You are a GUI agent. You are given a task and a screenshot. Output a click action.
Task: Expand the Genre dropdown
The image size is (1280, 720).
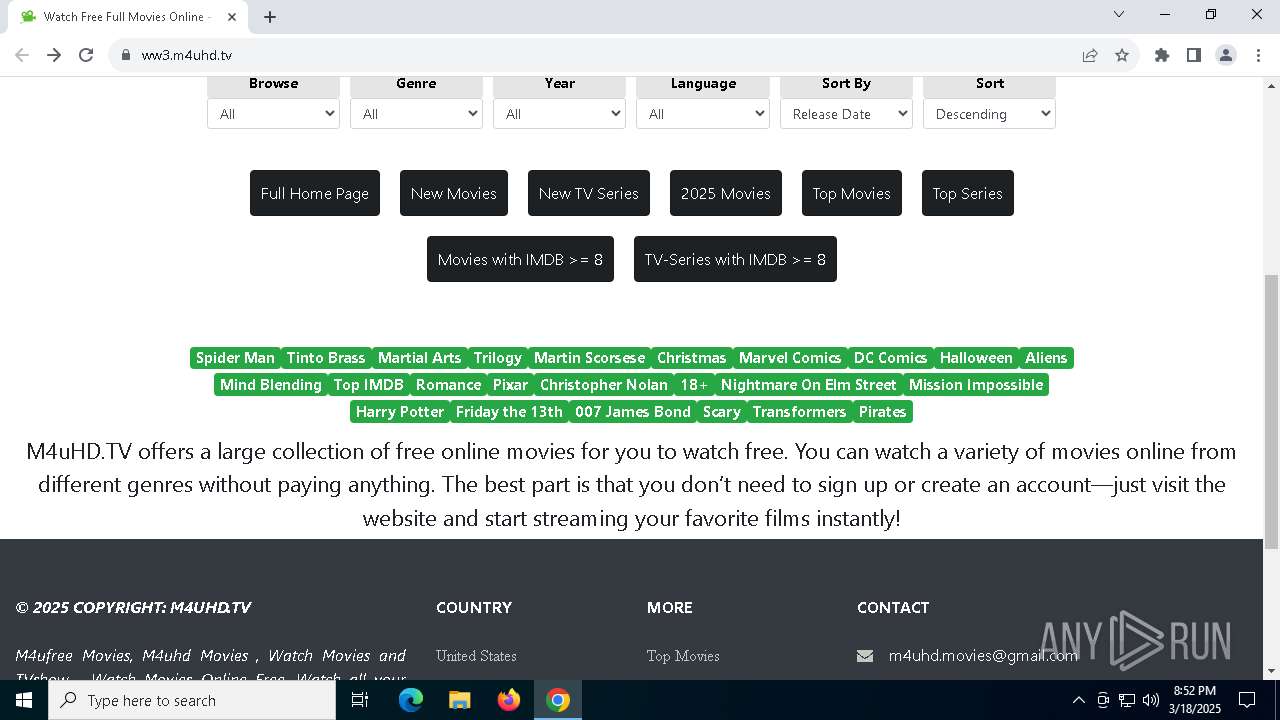(416, 114)
